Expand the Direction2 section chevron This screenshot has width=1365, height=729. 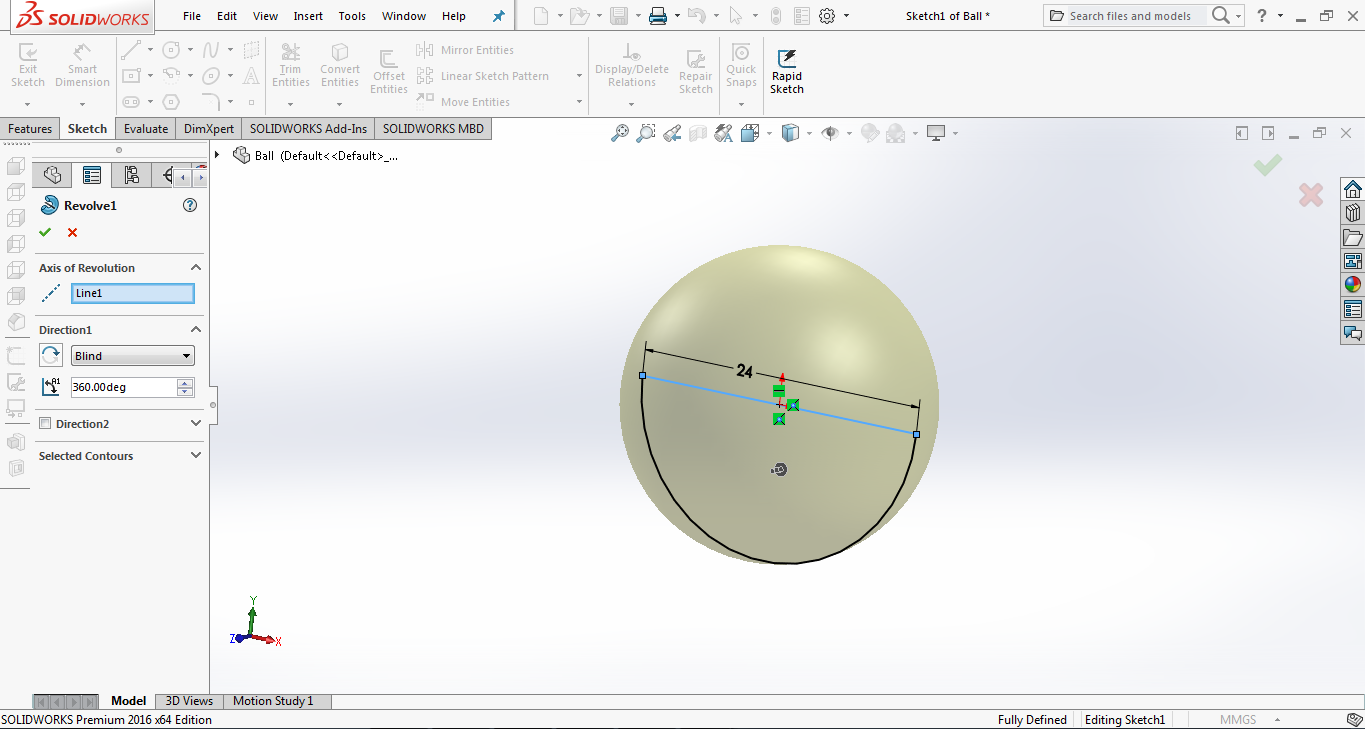click(x=196, y=423)
